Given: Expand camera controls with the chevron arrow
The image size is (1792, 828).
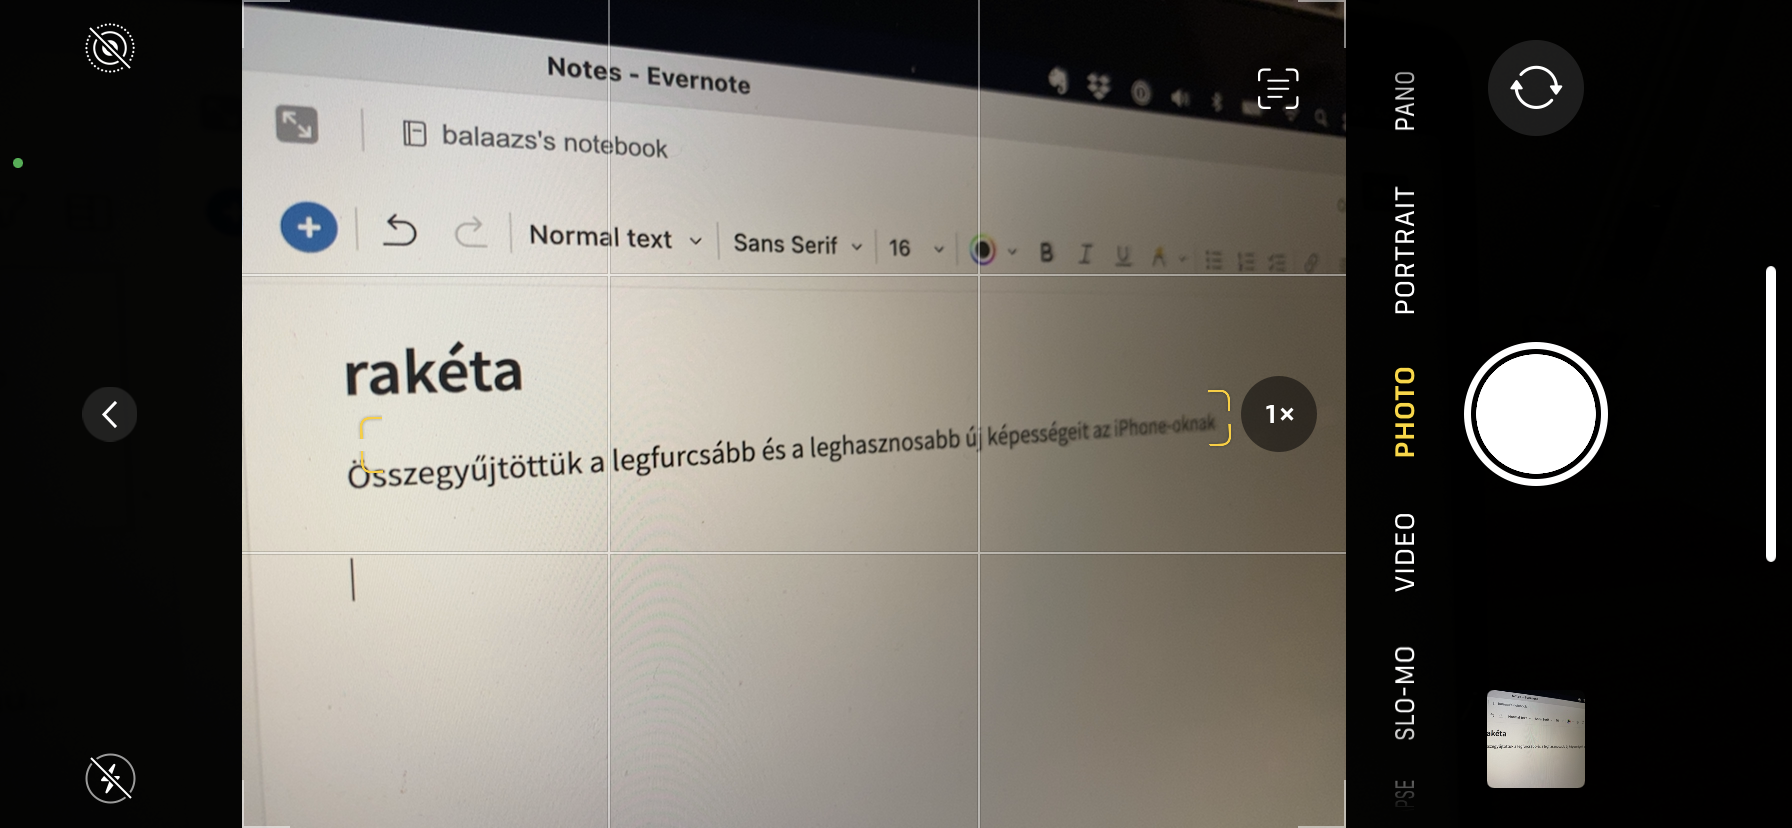Looking at the screenshot, I should point(110,414).
